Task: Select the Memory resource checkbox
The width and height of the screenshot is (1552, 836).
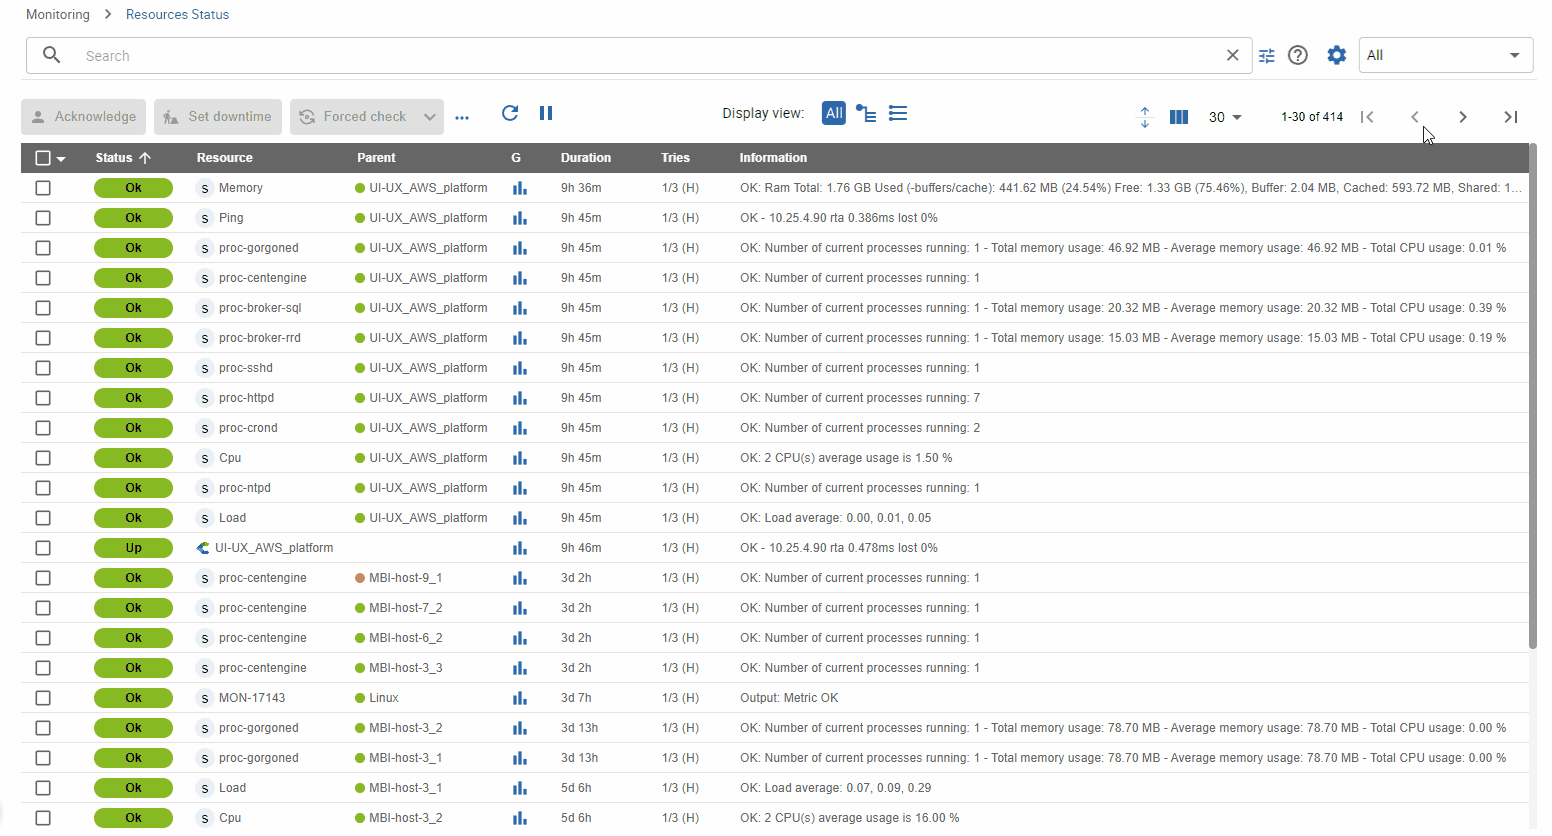Action: coord(43,188)
